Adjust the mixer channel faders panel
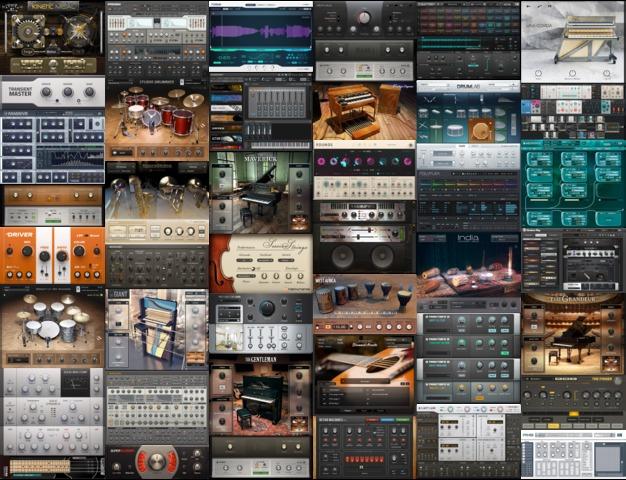 point(277,102)
